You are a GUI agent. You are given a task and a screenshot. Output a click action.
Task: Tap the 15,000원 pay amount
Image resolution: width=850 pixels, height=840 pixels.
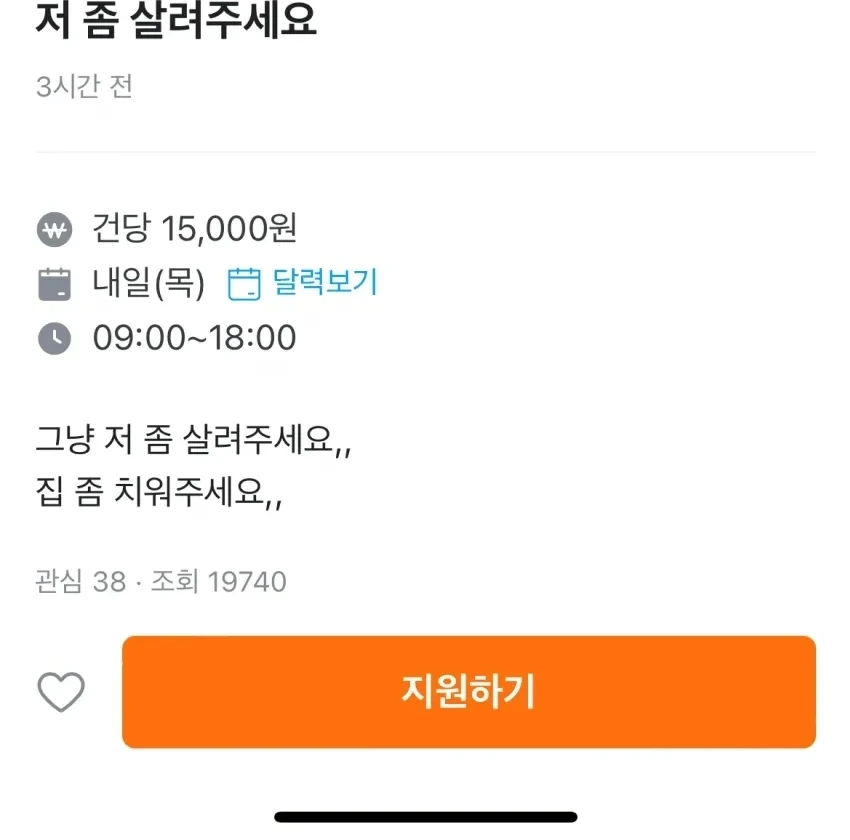[x=229, y=230]
